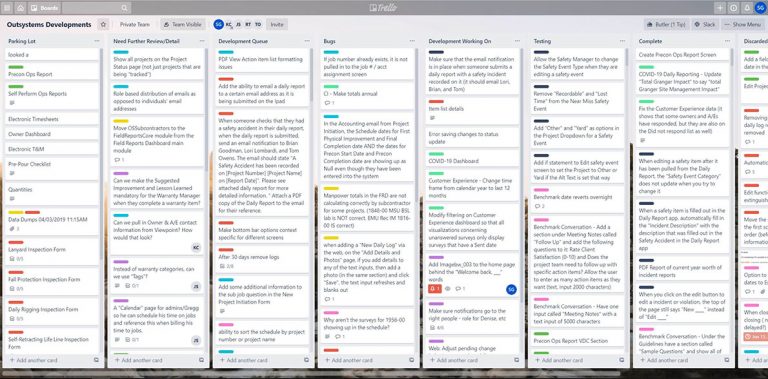768x379 pixels.
Task: Click green label on Precon Ops Report card
Action: click(x=16, y=67)
